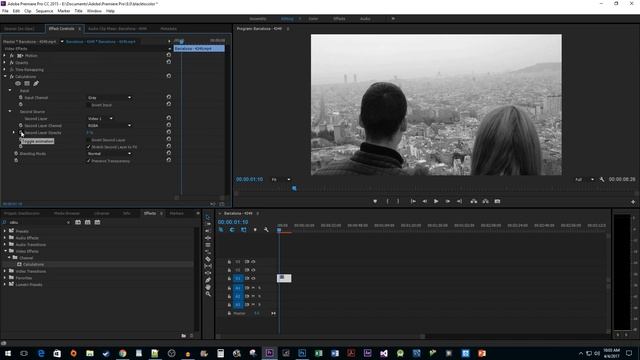Uncheck Stretch Second Layer to Fit
Viewport: 640px width, 360px height.
pos(89,147)
